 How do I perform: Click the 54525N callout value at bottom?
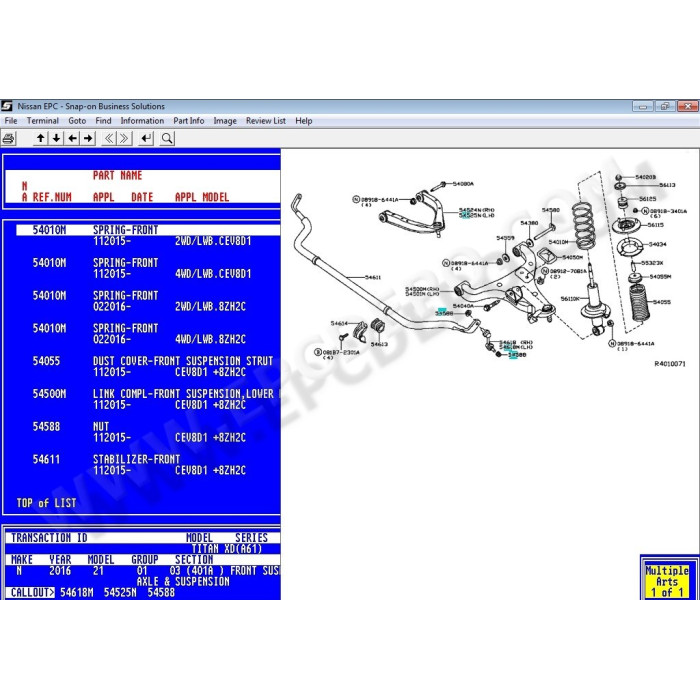pyautogui.click(x=120, y=592)
